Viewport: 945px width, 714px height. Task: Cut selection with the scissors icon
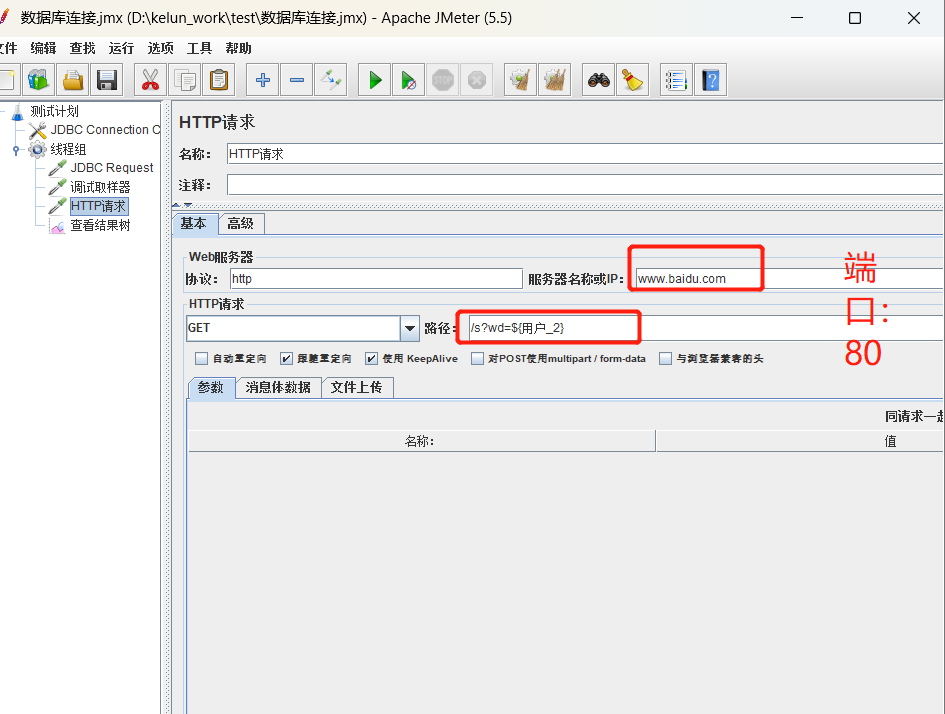tap(150, 80)
